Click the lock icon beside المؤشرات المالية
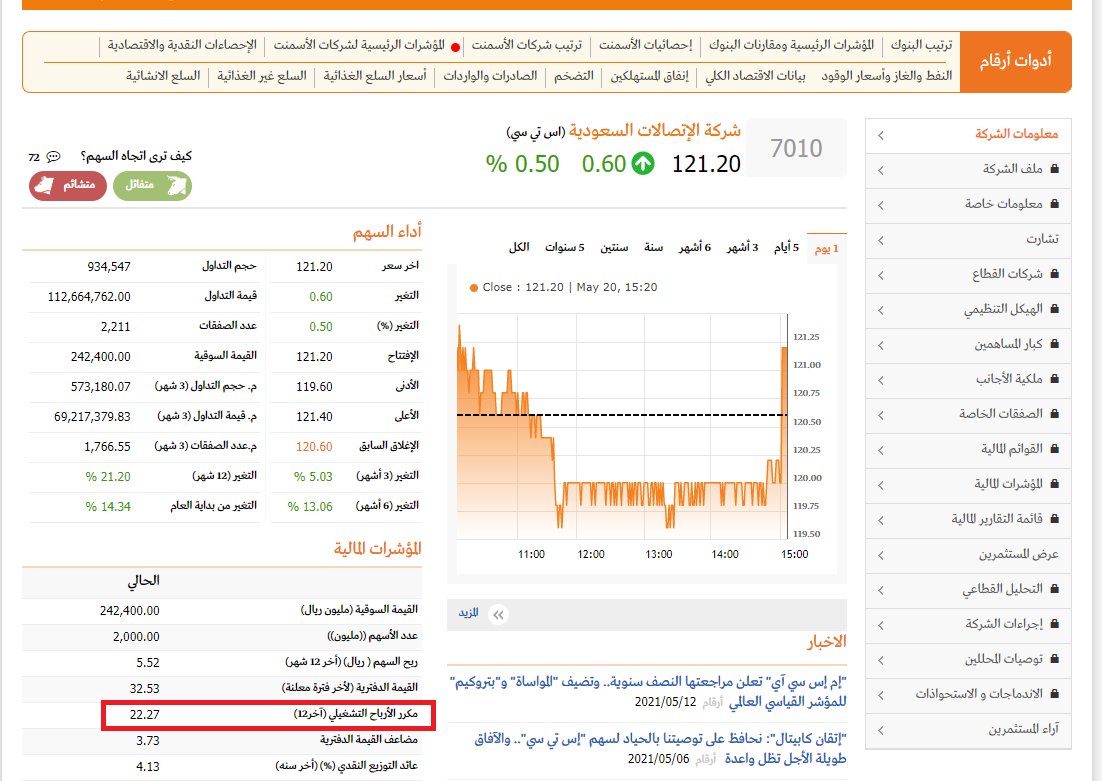The height and width of the screenshot is (781, 1102). point(1054,484)
